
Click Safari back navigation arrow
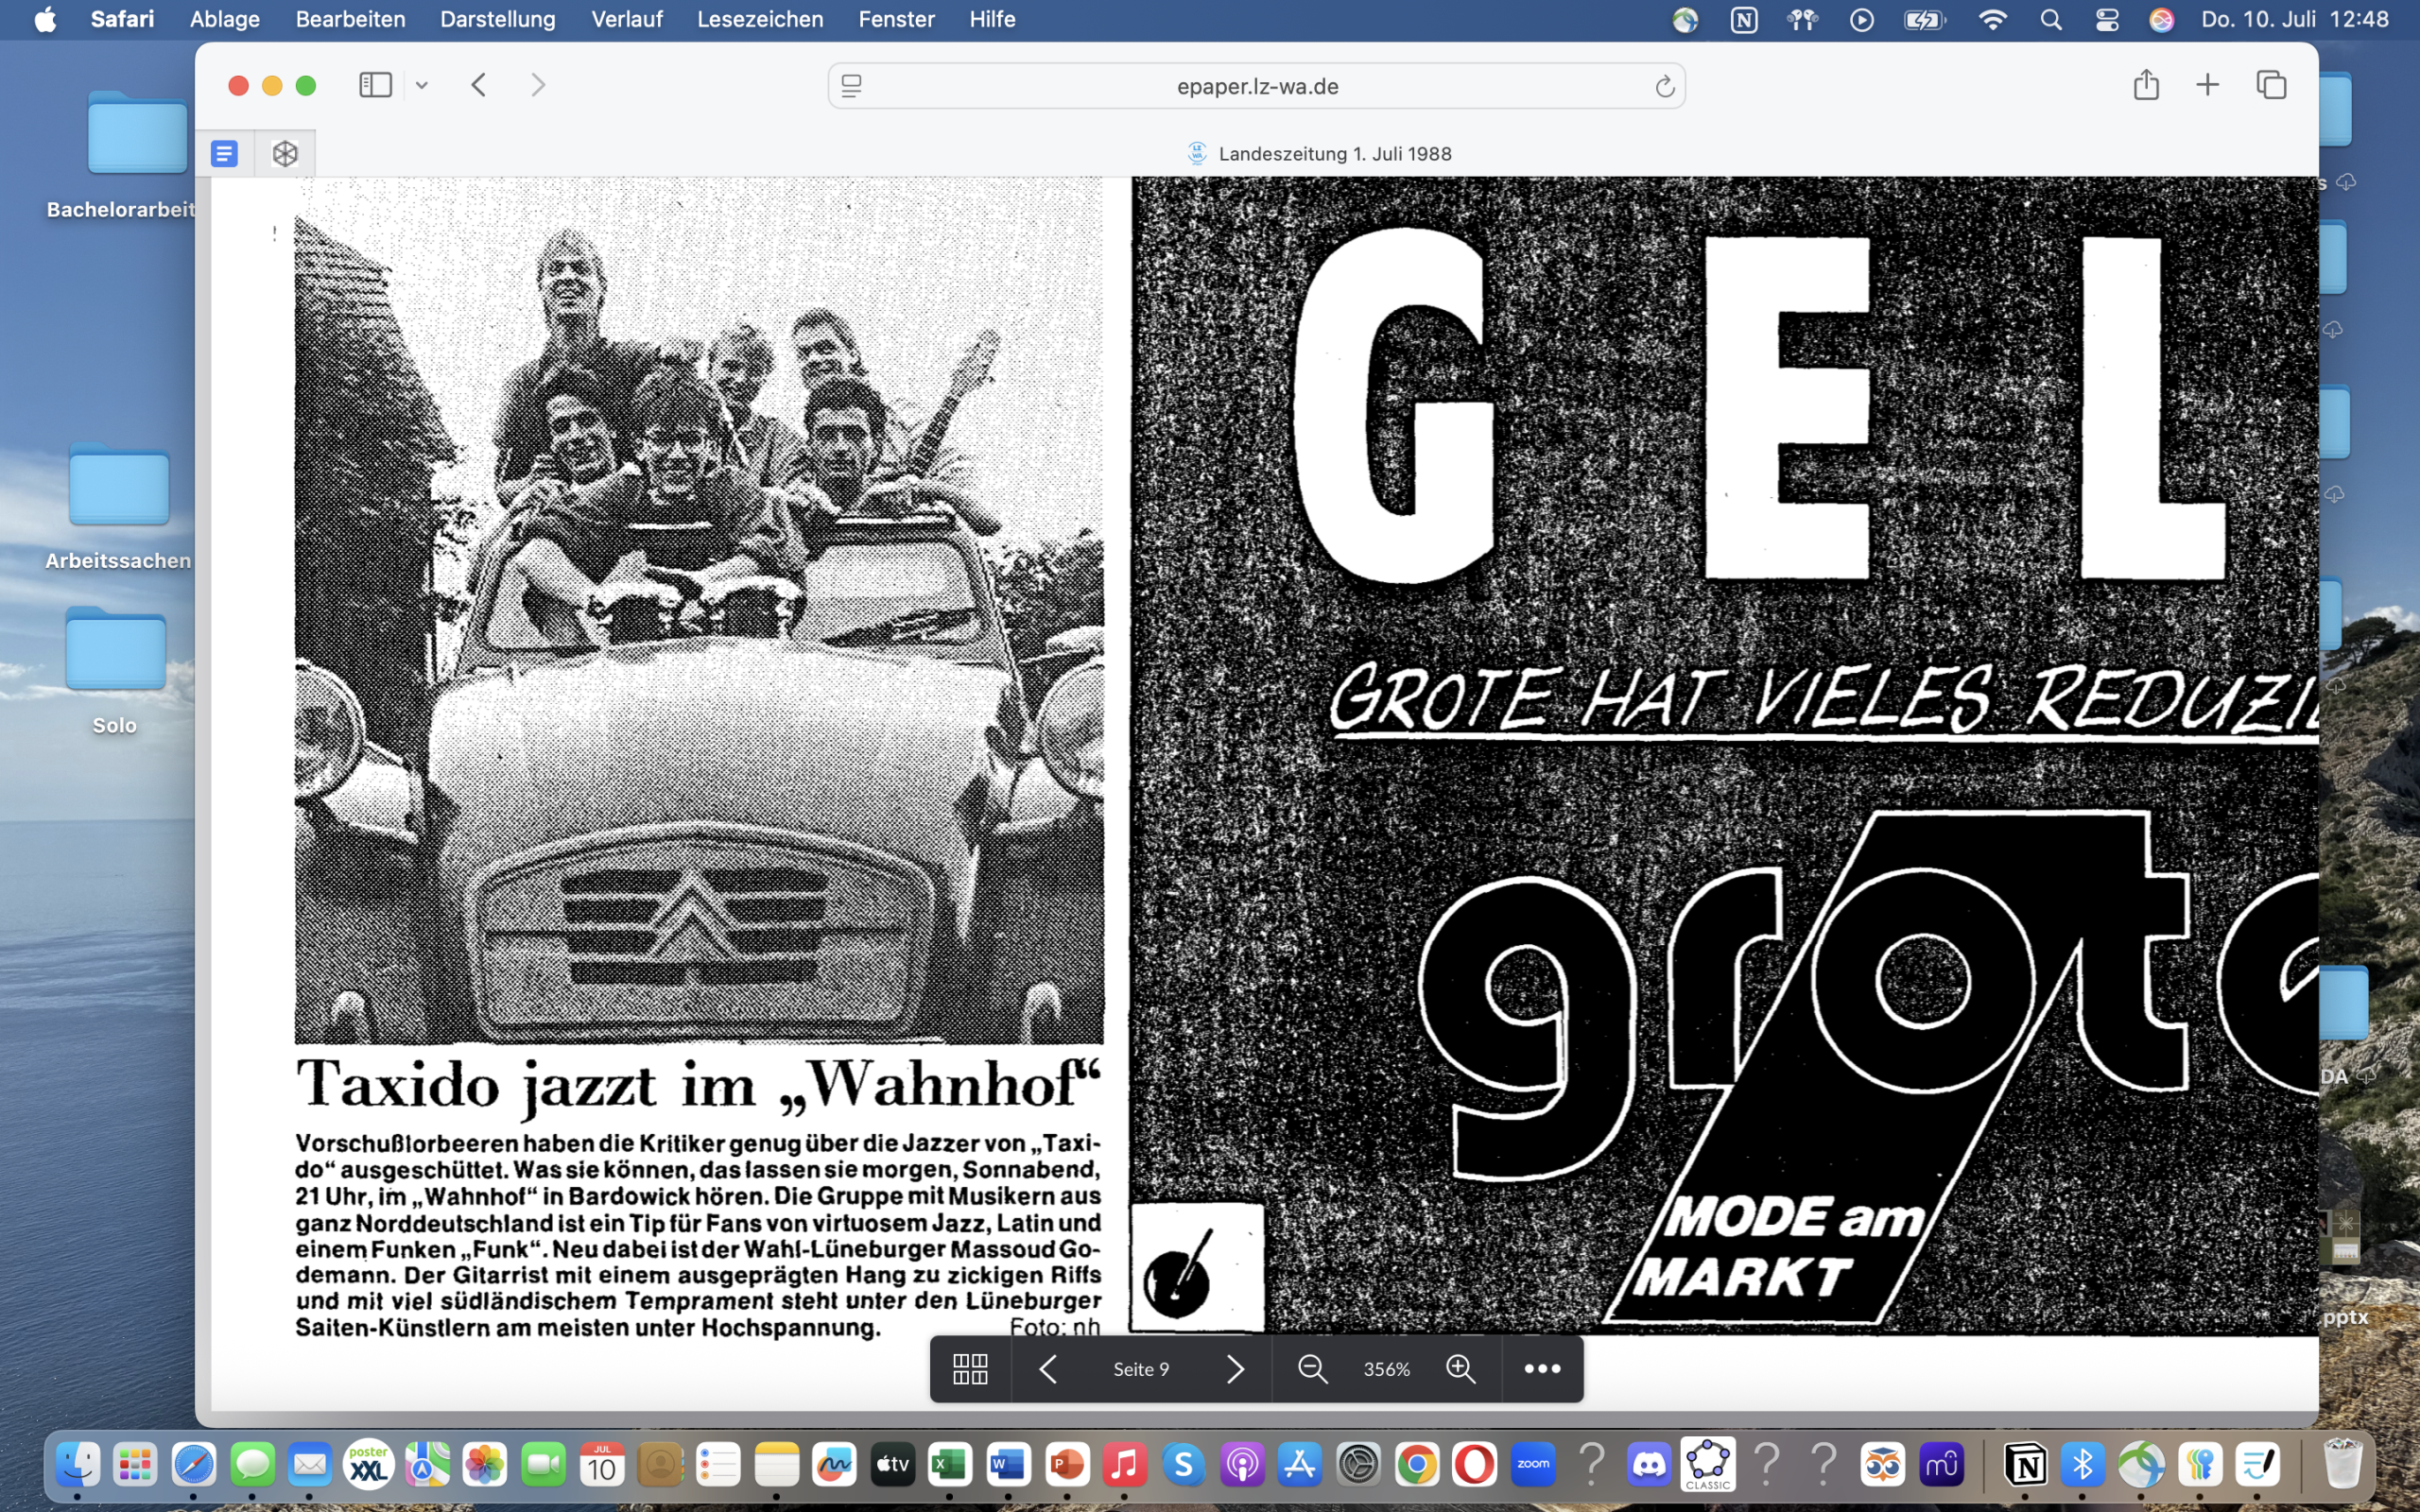479,85
